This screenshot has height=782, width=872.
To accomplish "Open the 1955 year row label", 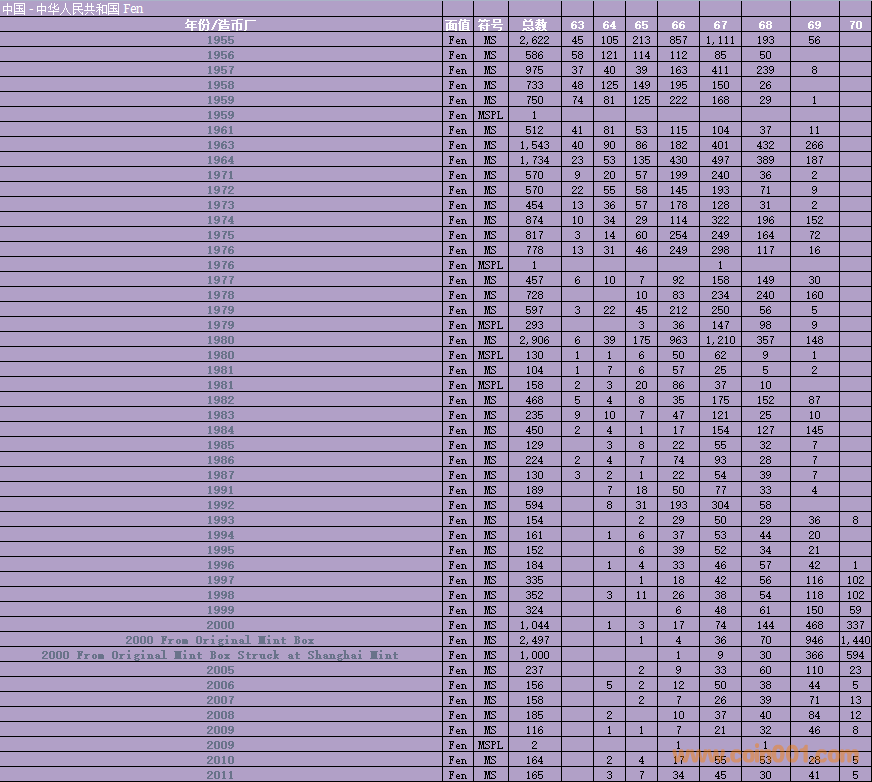I will point(220,40).
